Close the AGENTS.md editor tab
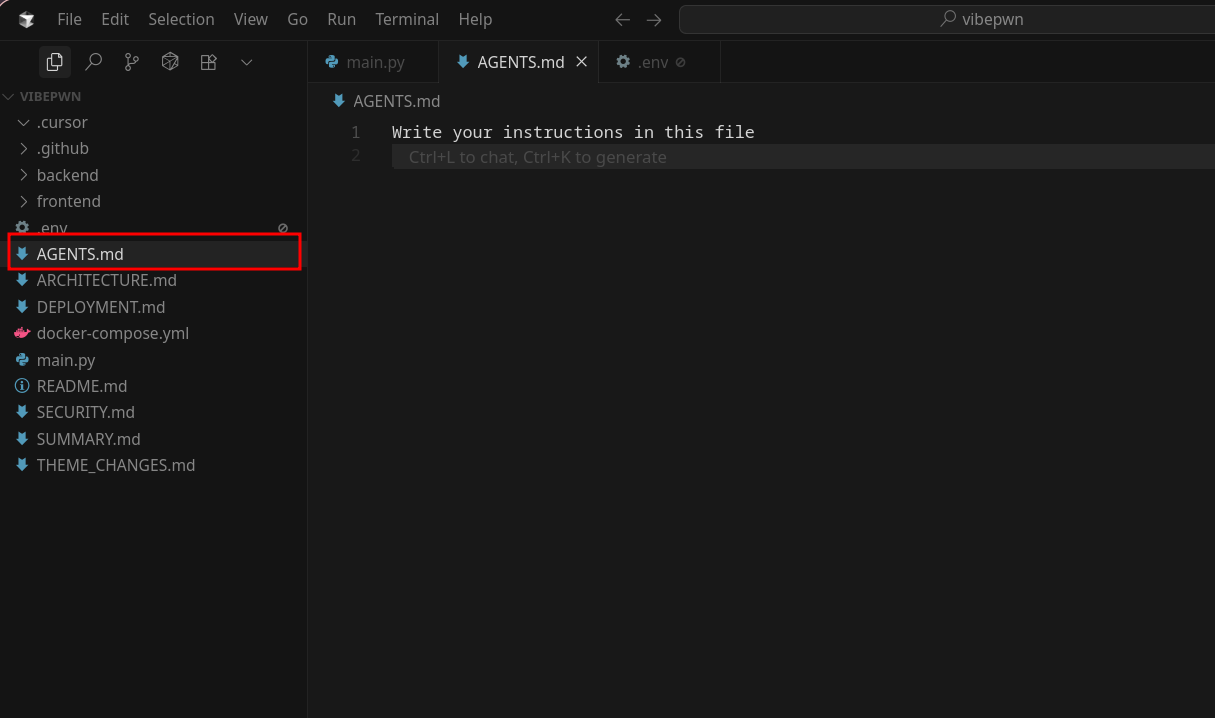Screen dimensions: 1215x718 [581, 62]
